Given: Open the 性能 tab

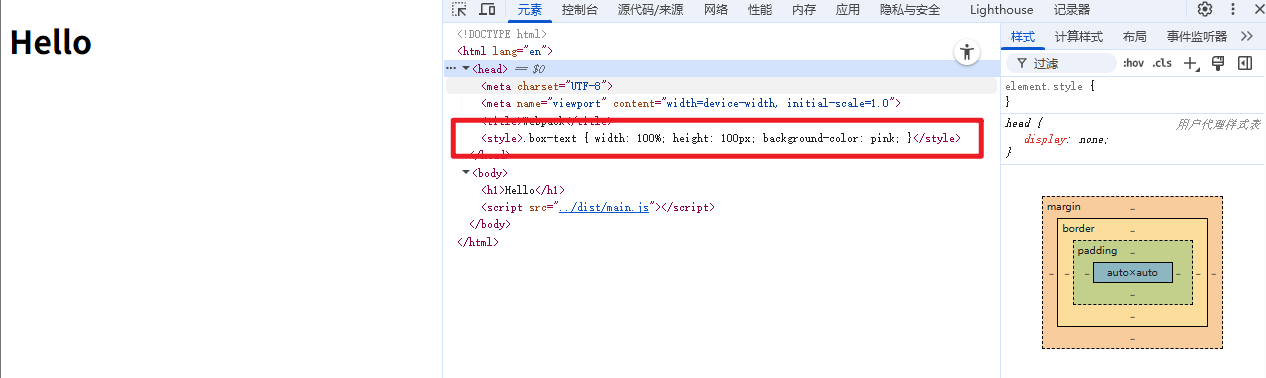Looking at the screenshot, I should [760, 10].
